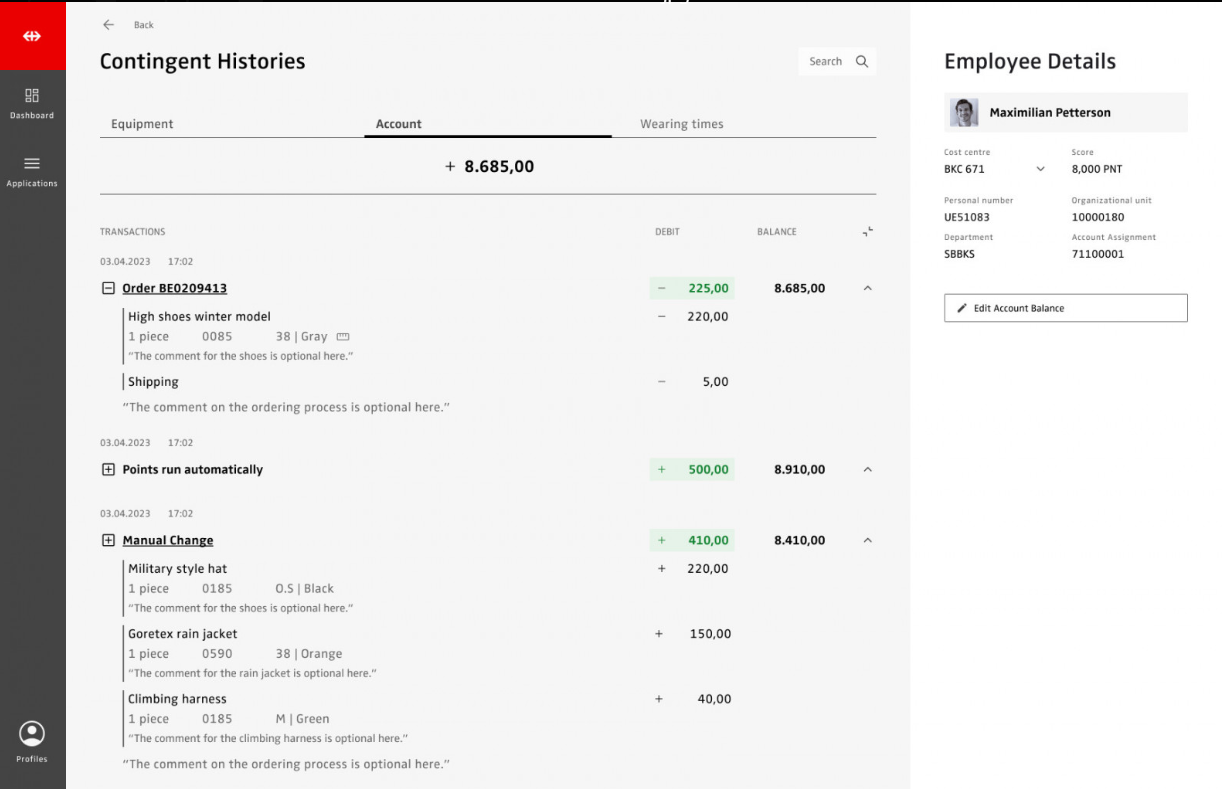Click the collapse-all icon beside Balance header
Viewport: 1222px width, 789px height.
click(867, 232)
